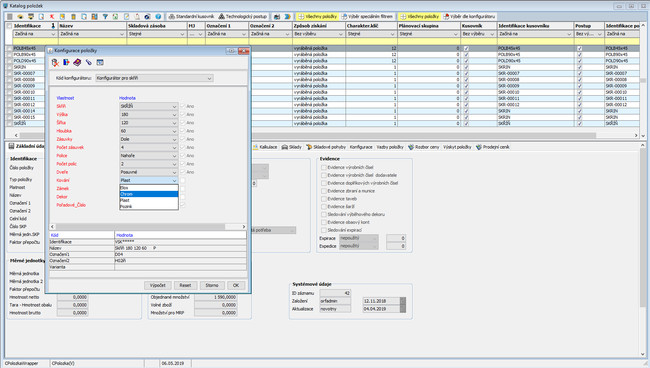Click the Objednané množství value field
Viewport: 650px width, 368px height.
tap(216, 297)
